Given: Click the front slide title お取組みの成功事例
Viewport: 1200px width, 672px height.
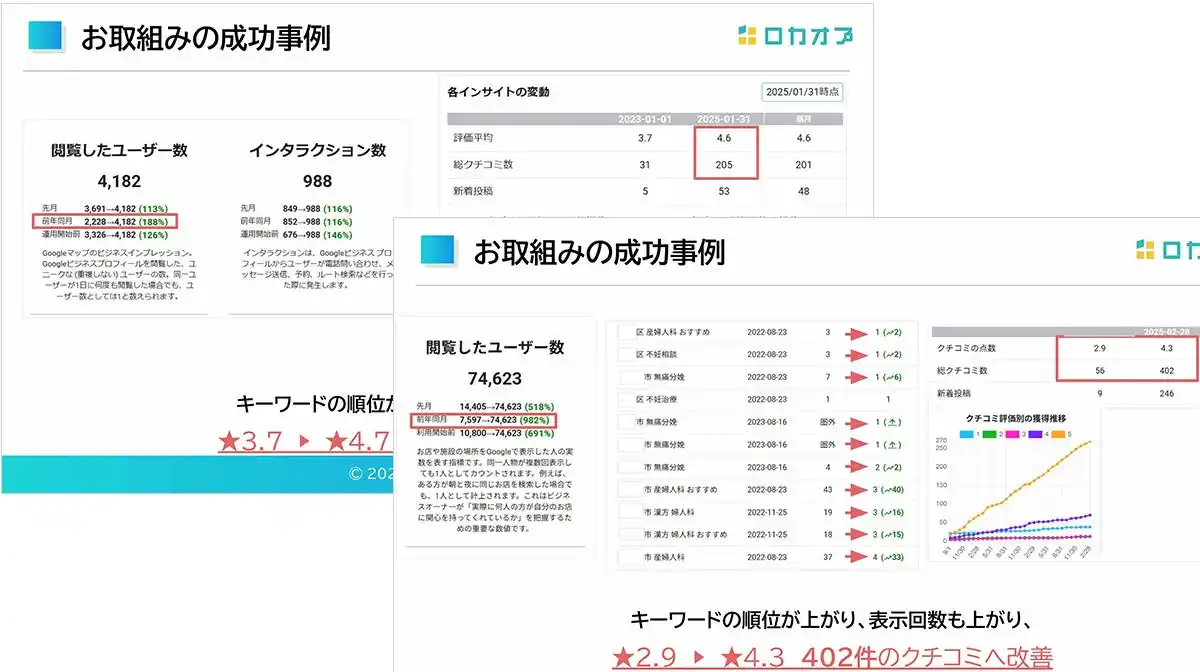Looking at the screenshot, I should click(598, 251).
